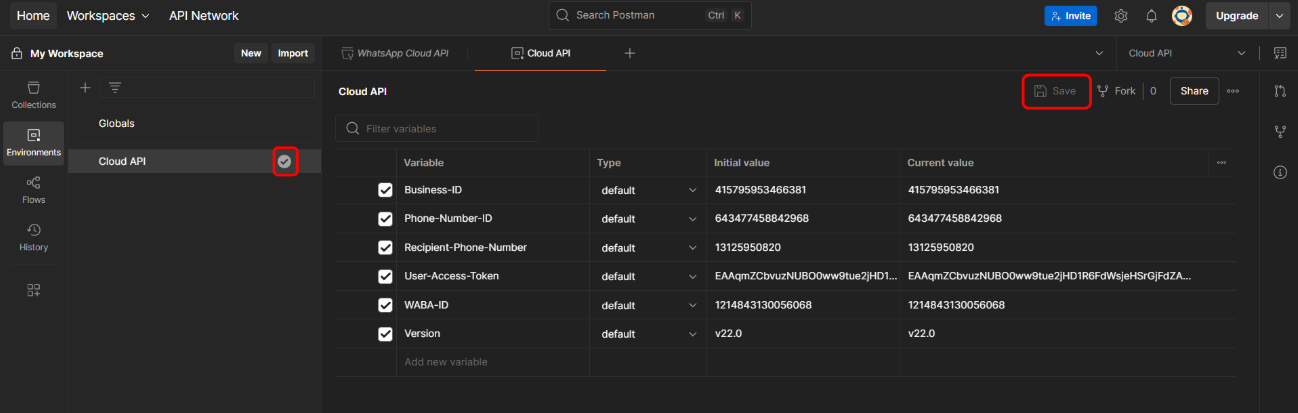Disable the User-Access-Token variable checkbox

385,276
